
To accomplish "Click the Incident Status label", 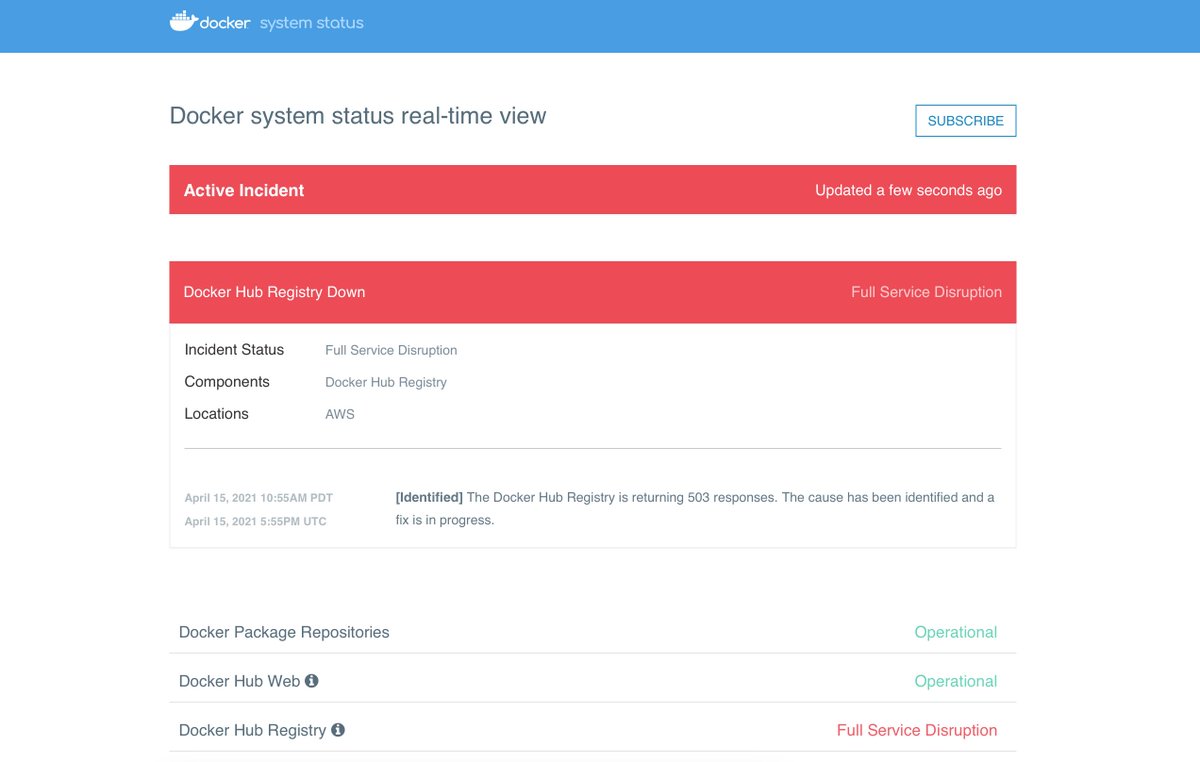I will pyautogui.click(x=234, y=350).
